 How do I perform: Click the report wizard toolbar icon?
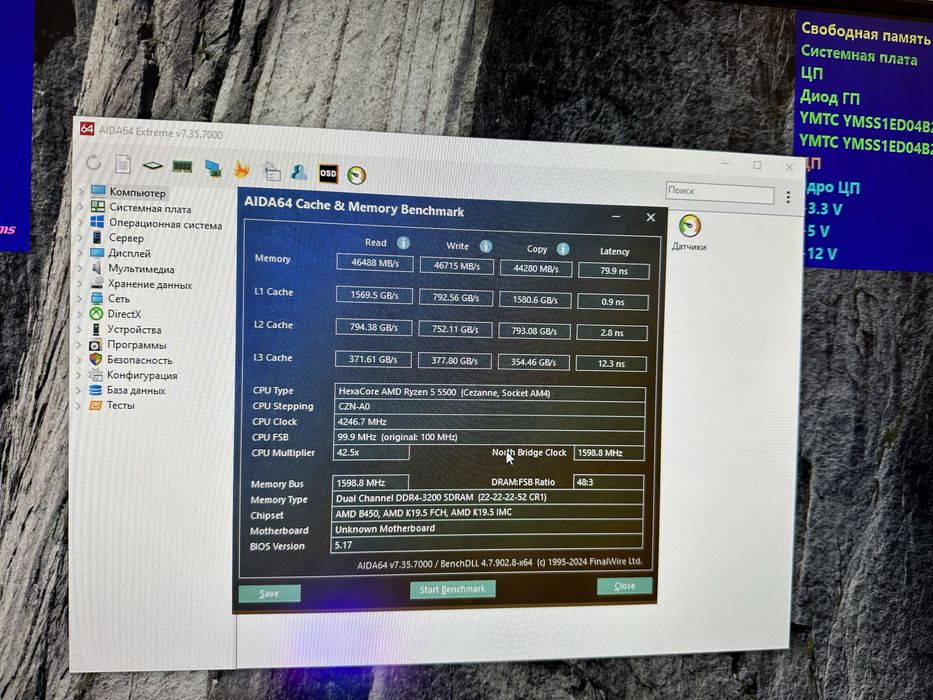pyautogui.click(x=272, y=171)
